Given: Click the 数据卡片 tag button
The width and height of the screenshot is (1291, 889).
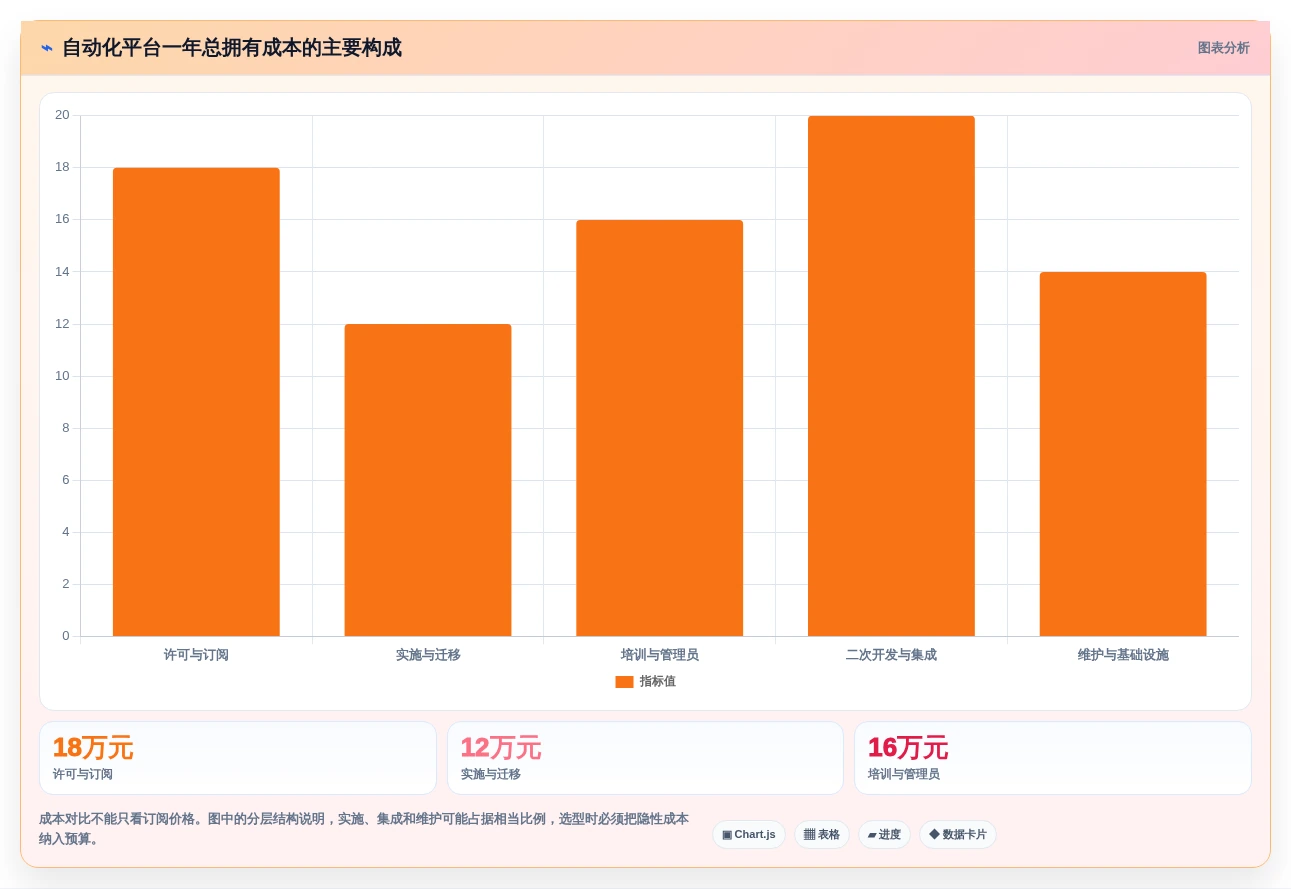Looking at the screenshot, I should point(958,835).
